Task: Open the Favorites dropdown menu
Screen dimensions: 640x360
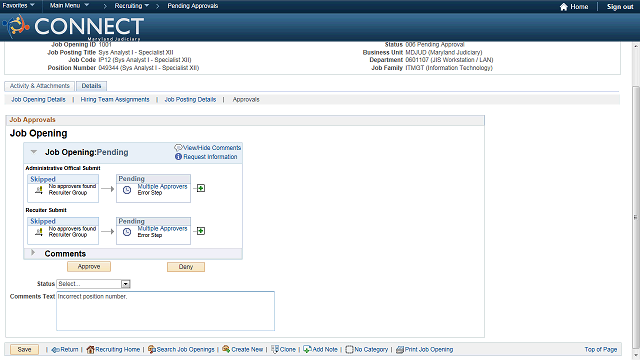Action: [19, 5]
